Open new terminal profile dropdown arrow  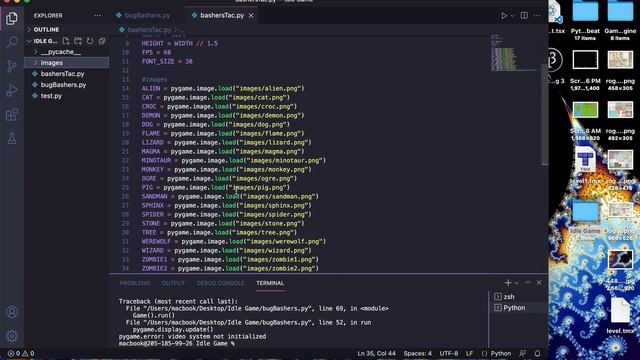[x=516, y=283]
